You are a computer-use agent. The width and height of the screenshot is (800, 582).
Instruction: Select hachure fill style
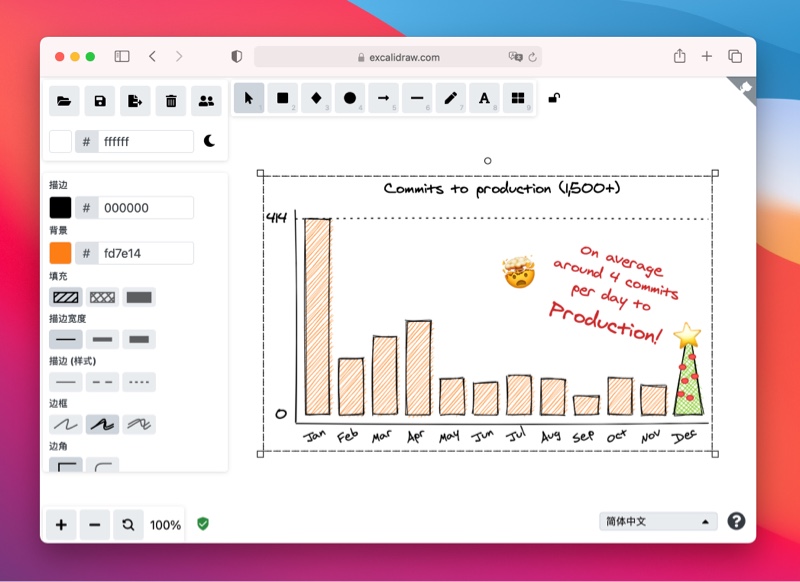click(x=66, y=297)
